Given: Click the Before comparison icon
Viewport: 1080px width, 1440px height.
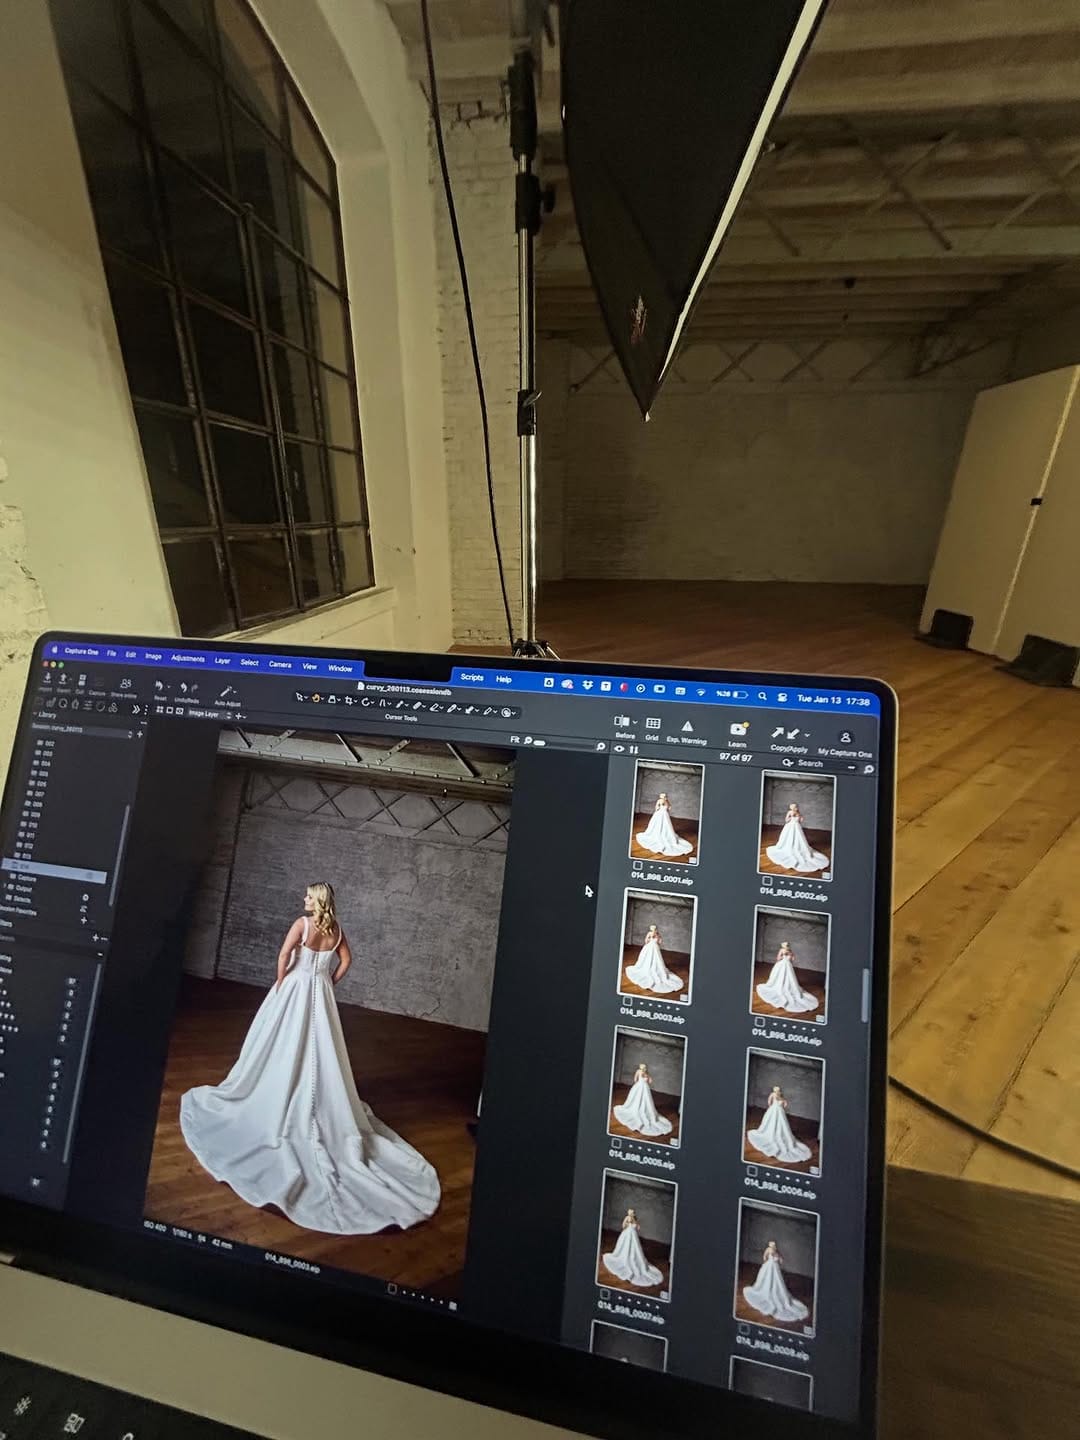Looking at the screenshot, I should pyautogui.click(x=621, y=721).
